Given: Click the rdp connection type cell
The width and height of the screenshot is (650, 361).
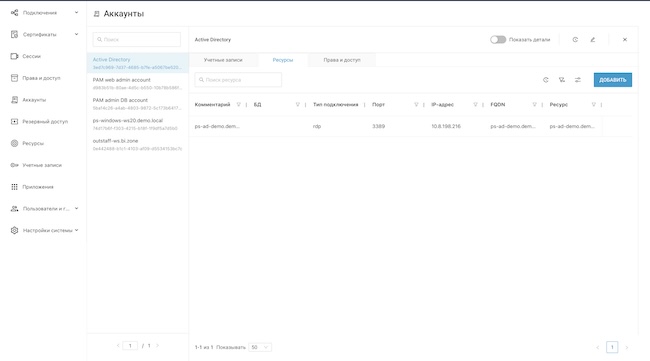Looking at the screenshot, I should [x=317, y=126].
